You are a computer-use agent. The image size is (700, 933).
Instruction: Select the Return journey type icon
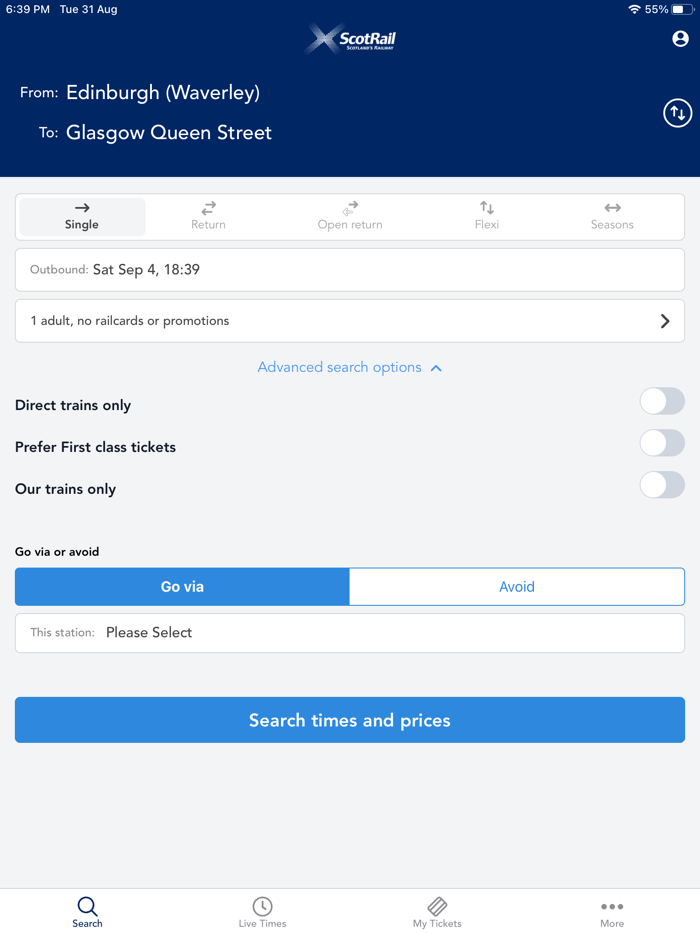[207, 210]
